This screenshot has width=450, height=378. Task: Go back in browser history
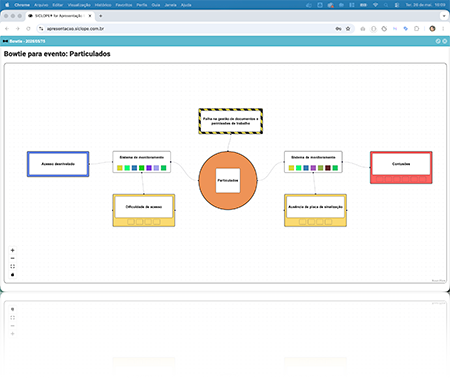click(7, 29)
